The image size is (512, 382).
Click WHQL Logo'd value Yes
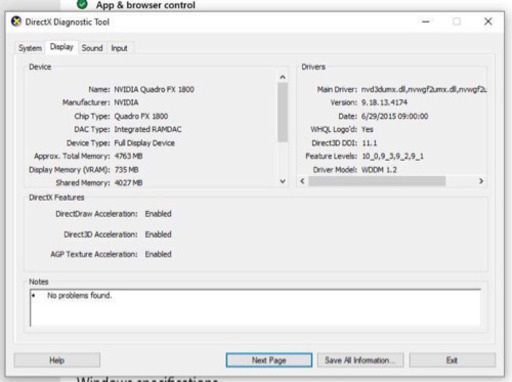(x=367, y=129)
